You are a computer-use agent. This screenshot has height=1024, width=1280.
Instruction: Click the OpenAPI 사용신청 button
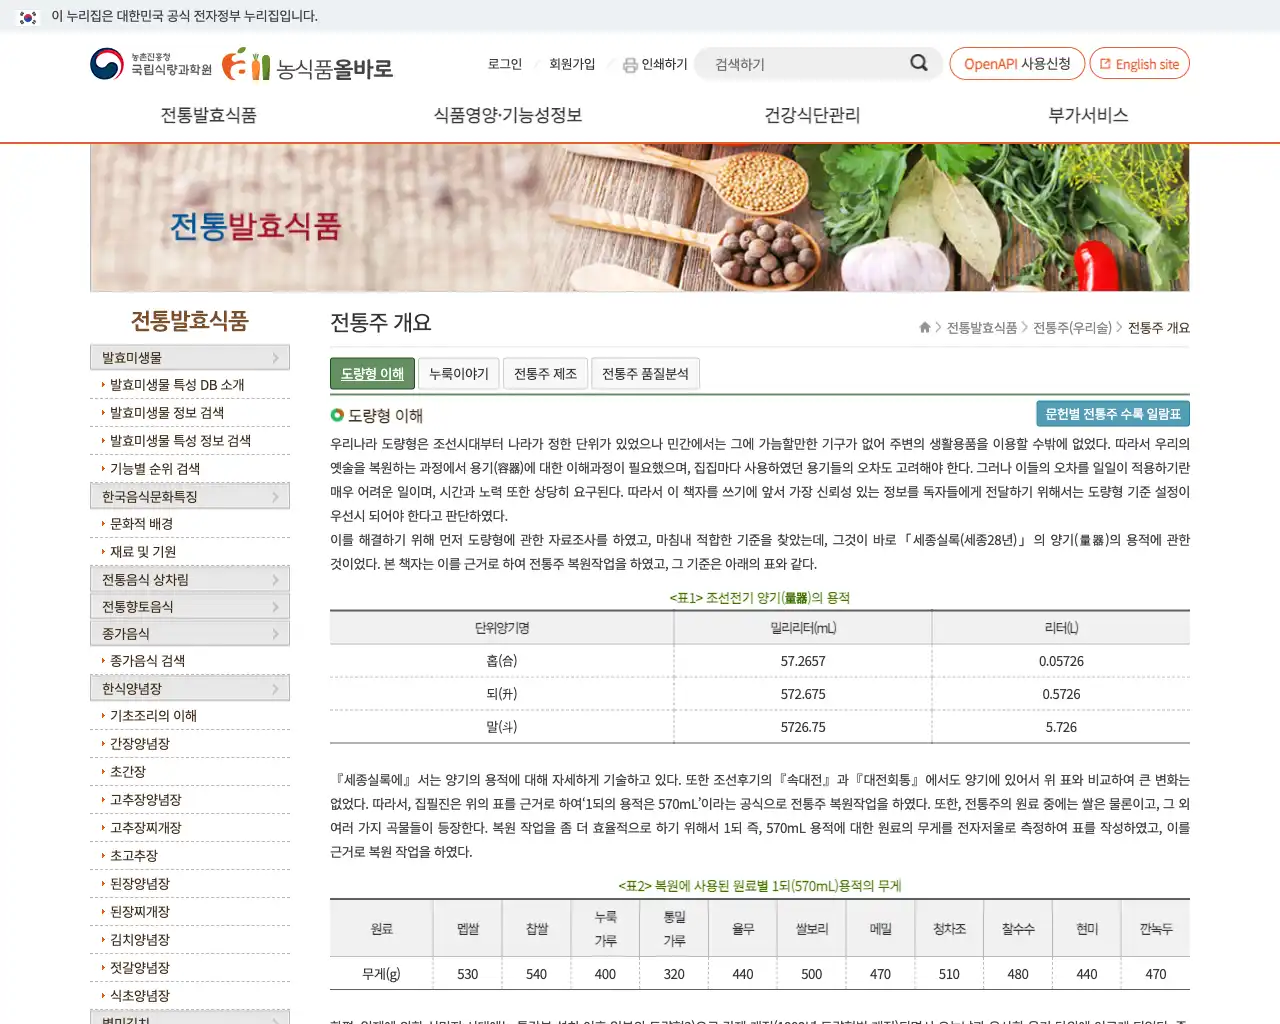pyautogui.click(x=1017, y=63)
